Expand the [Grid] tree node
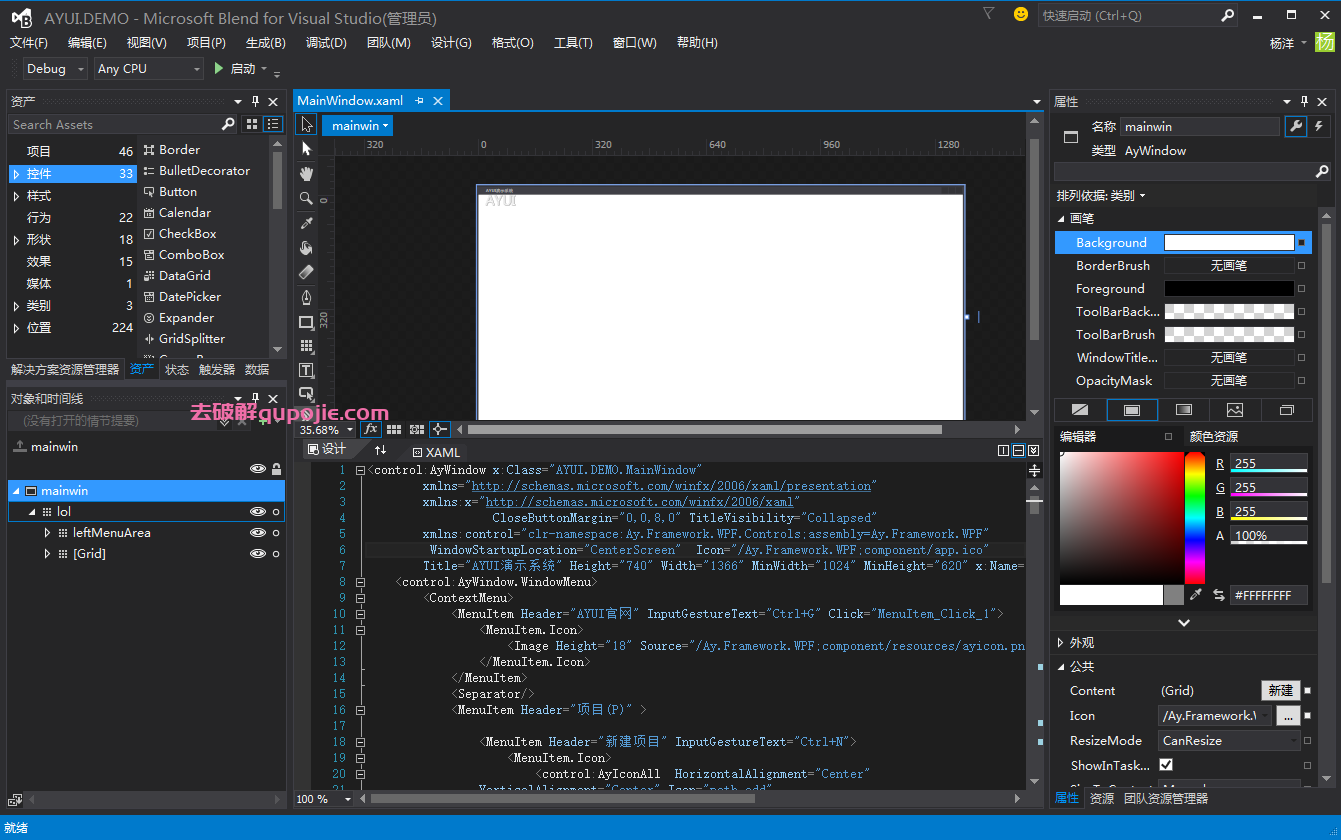 47,554
